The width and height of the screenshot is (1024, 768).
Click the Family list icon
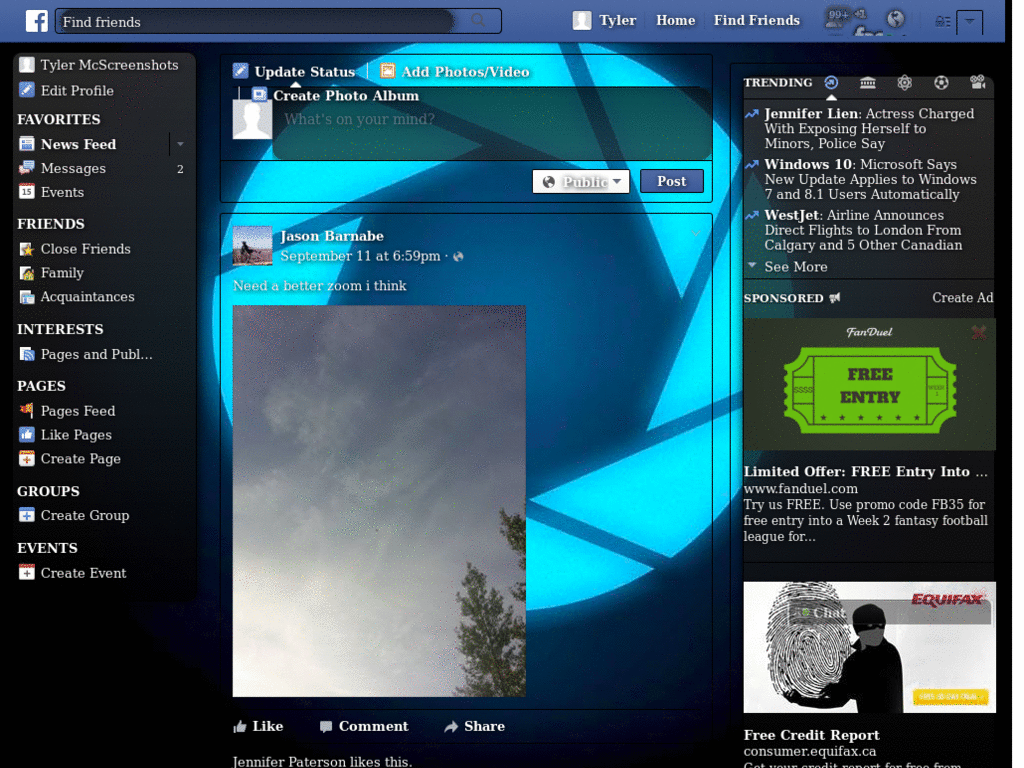tap(26, 272)
